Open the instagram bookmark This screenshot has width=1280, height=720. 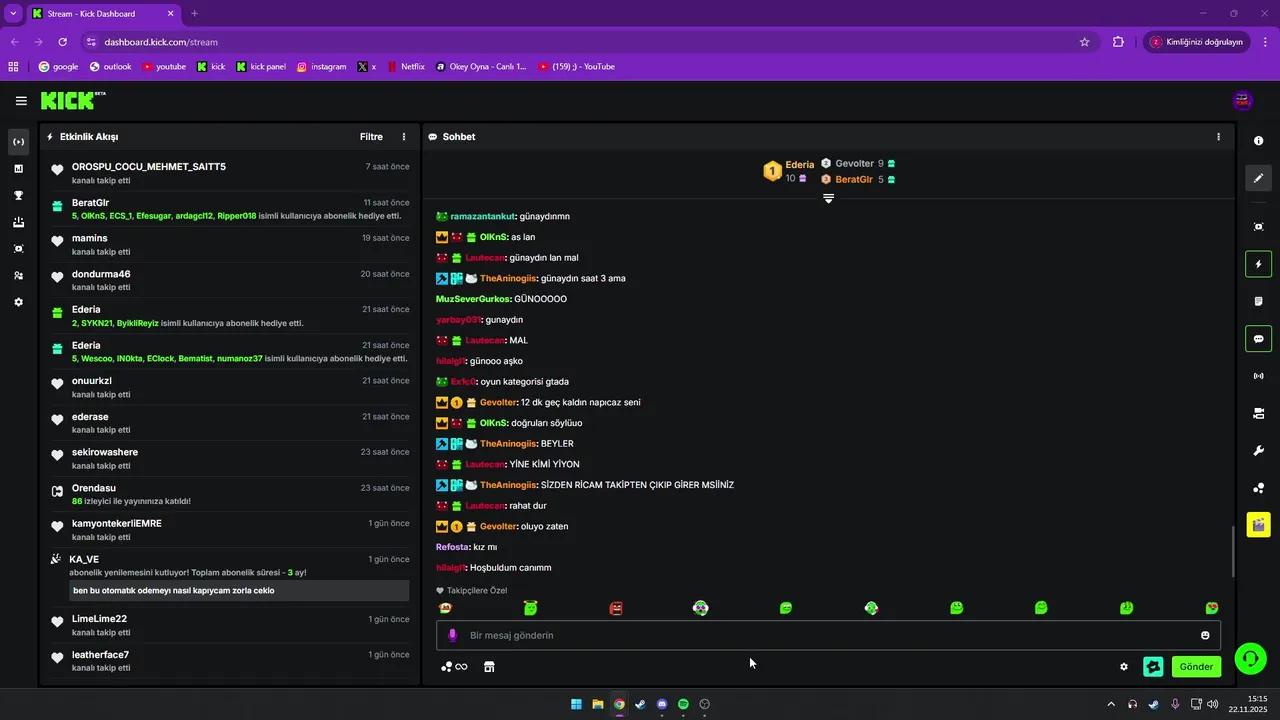tap(321, 67)
